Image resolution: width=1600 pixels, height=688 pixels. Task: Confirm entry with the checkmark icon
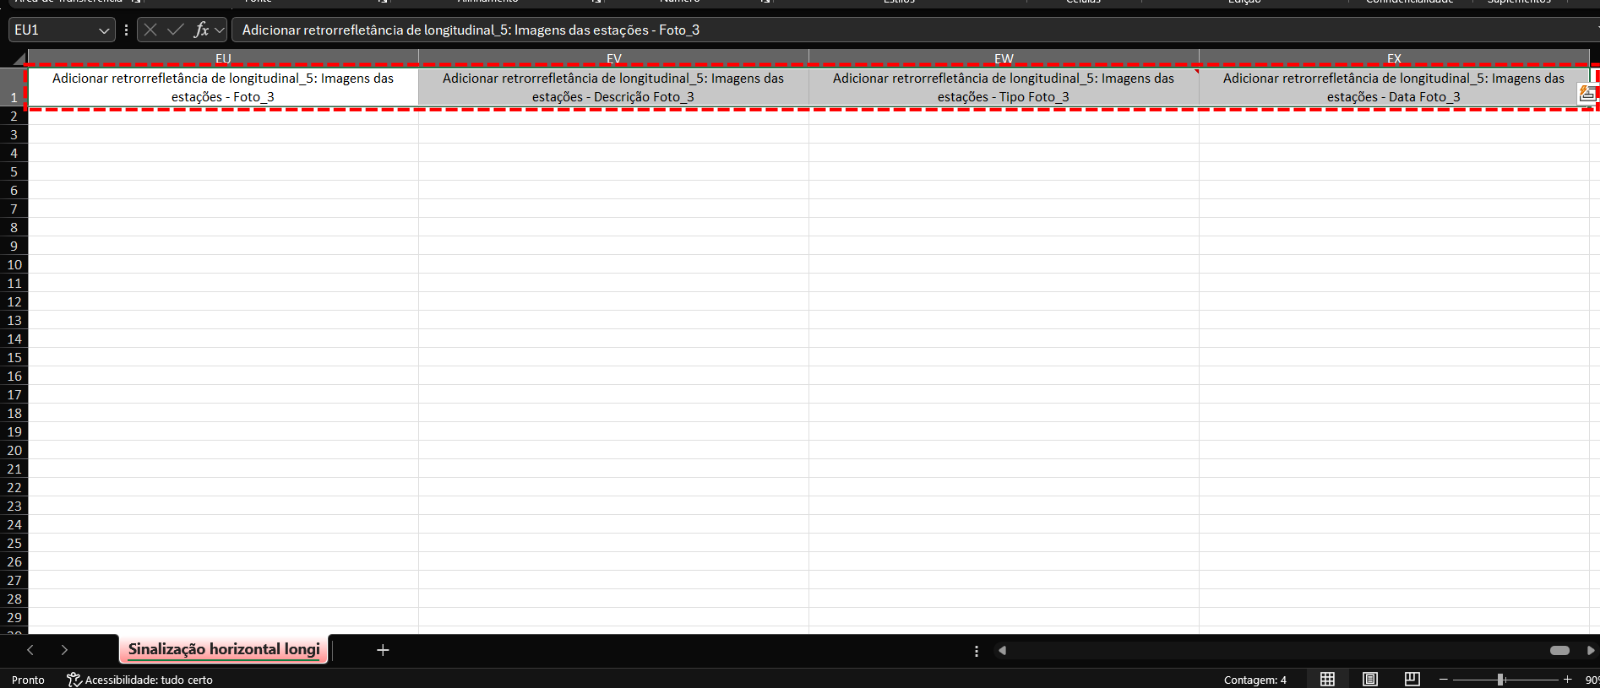point(175,30)
